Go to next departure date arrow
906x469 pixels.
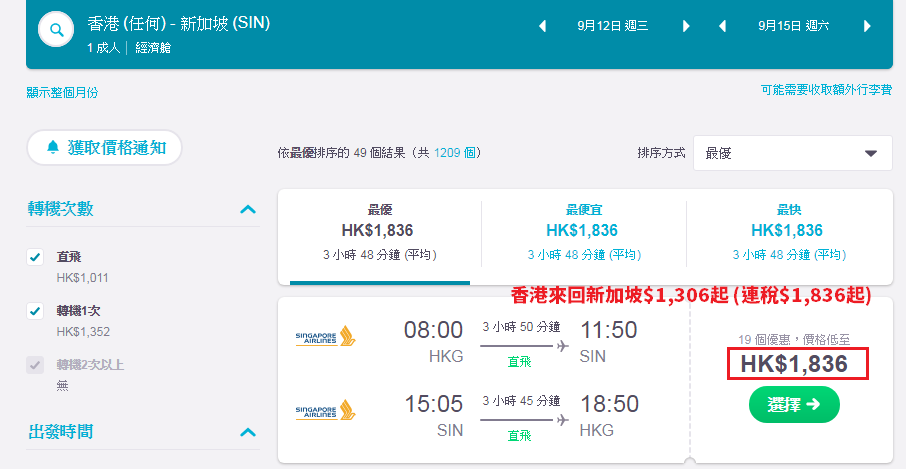coord(686,26)
